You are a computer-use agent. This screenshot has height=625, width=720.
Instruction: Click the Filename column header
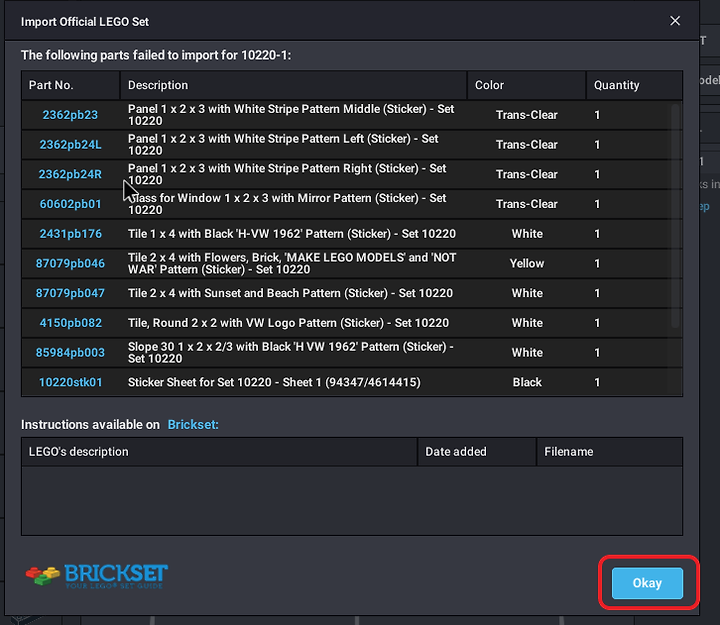pos(609,451)
